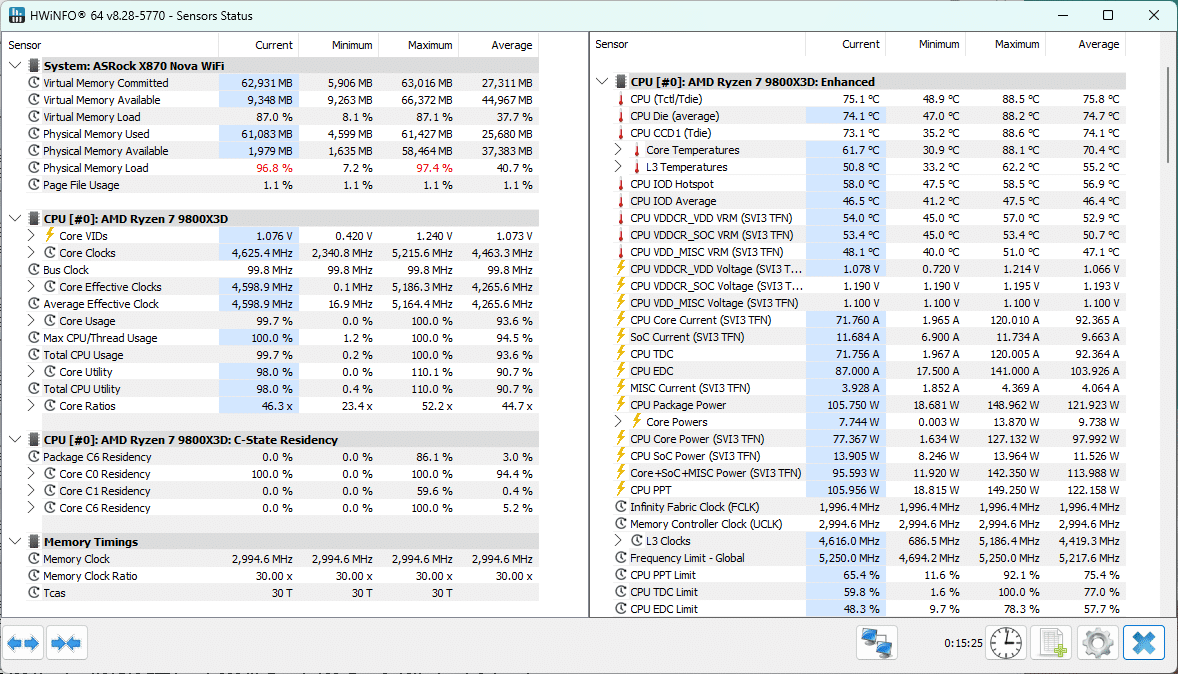Image resolution: width=1178 pixels, height=674 pixels.
Task: Click the thermometer icon beside CPU (Tctl/Tdie)
Action: point(621,99)
